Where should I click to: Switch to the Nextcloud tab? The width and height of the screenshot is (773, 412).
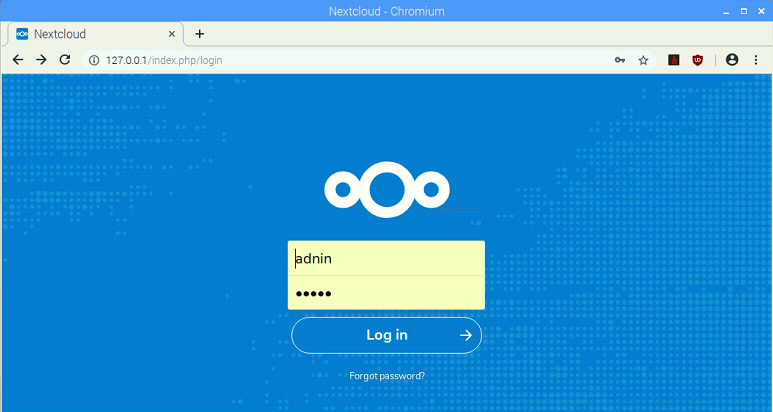(x=97, y=34)
